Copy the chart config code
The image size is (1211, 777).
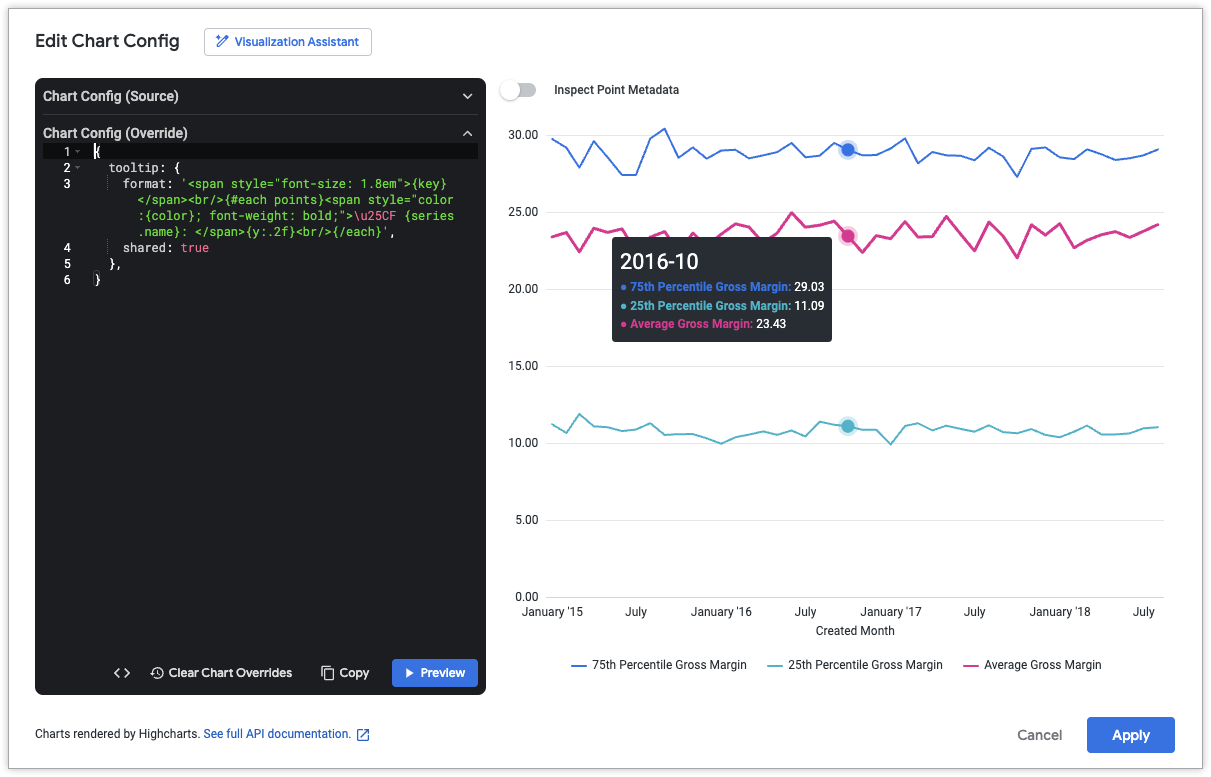[x=345, y=673]
